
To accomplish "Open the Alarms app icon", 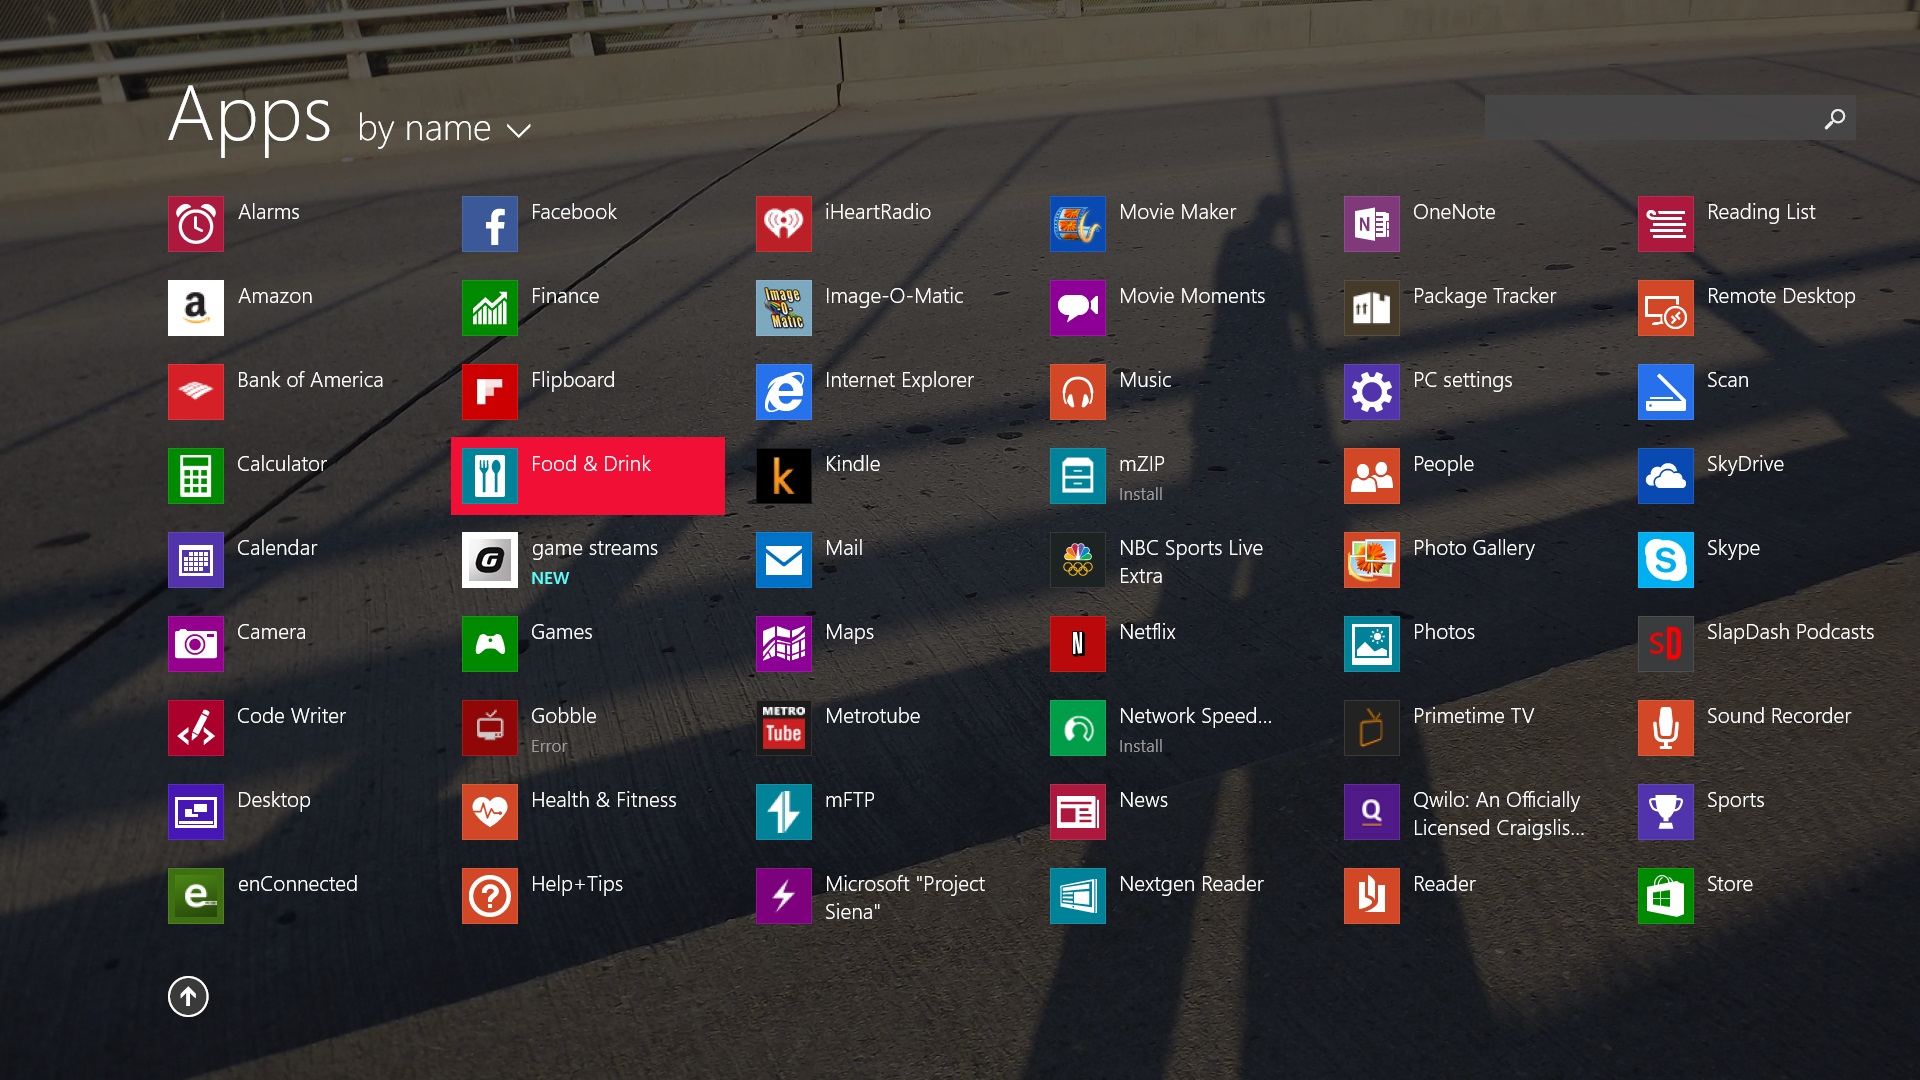I will [196, 224].
